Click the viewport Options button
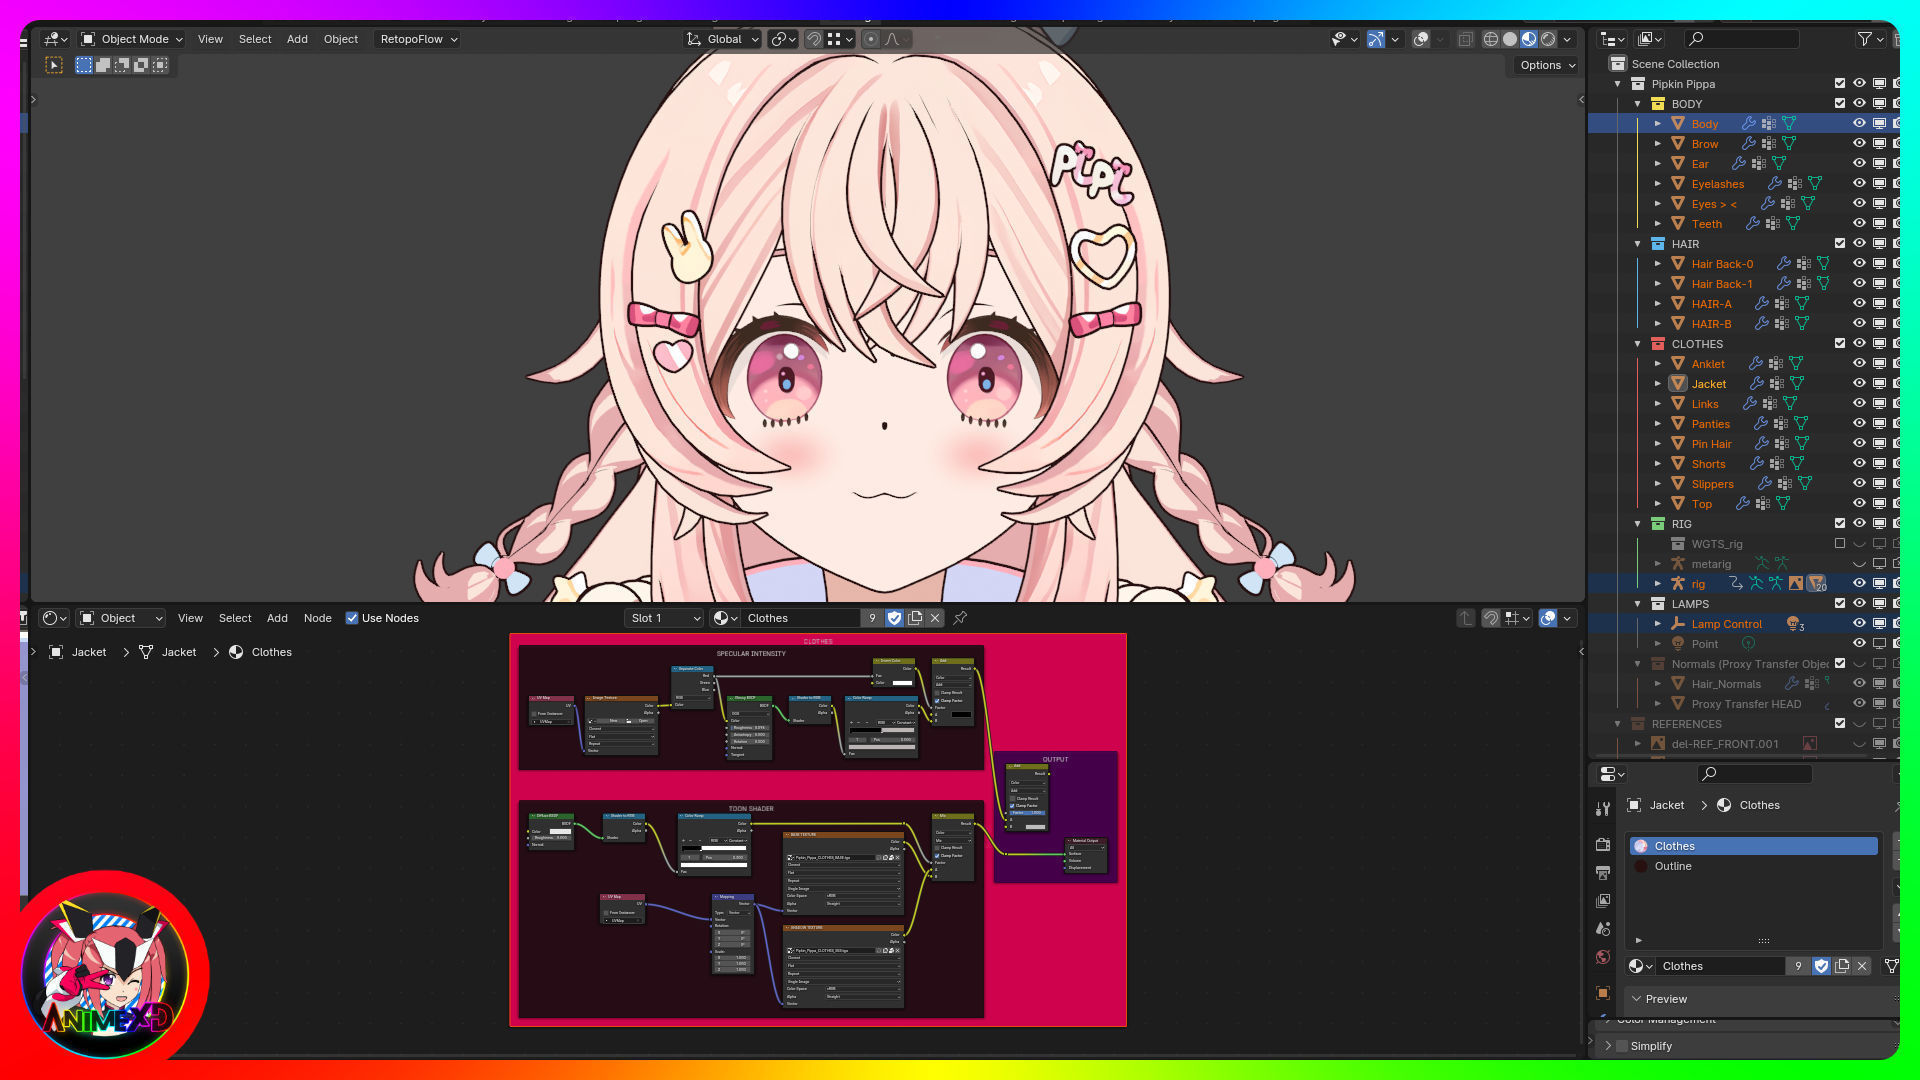Image resolution: width=1920 pixels, height=1080 pixels. click(1547, 65)
